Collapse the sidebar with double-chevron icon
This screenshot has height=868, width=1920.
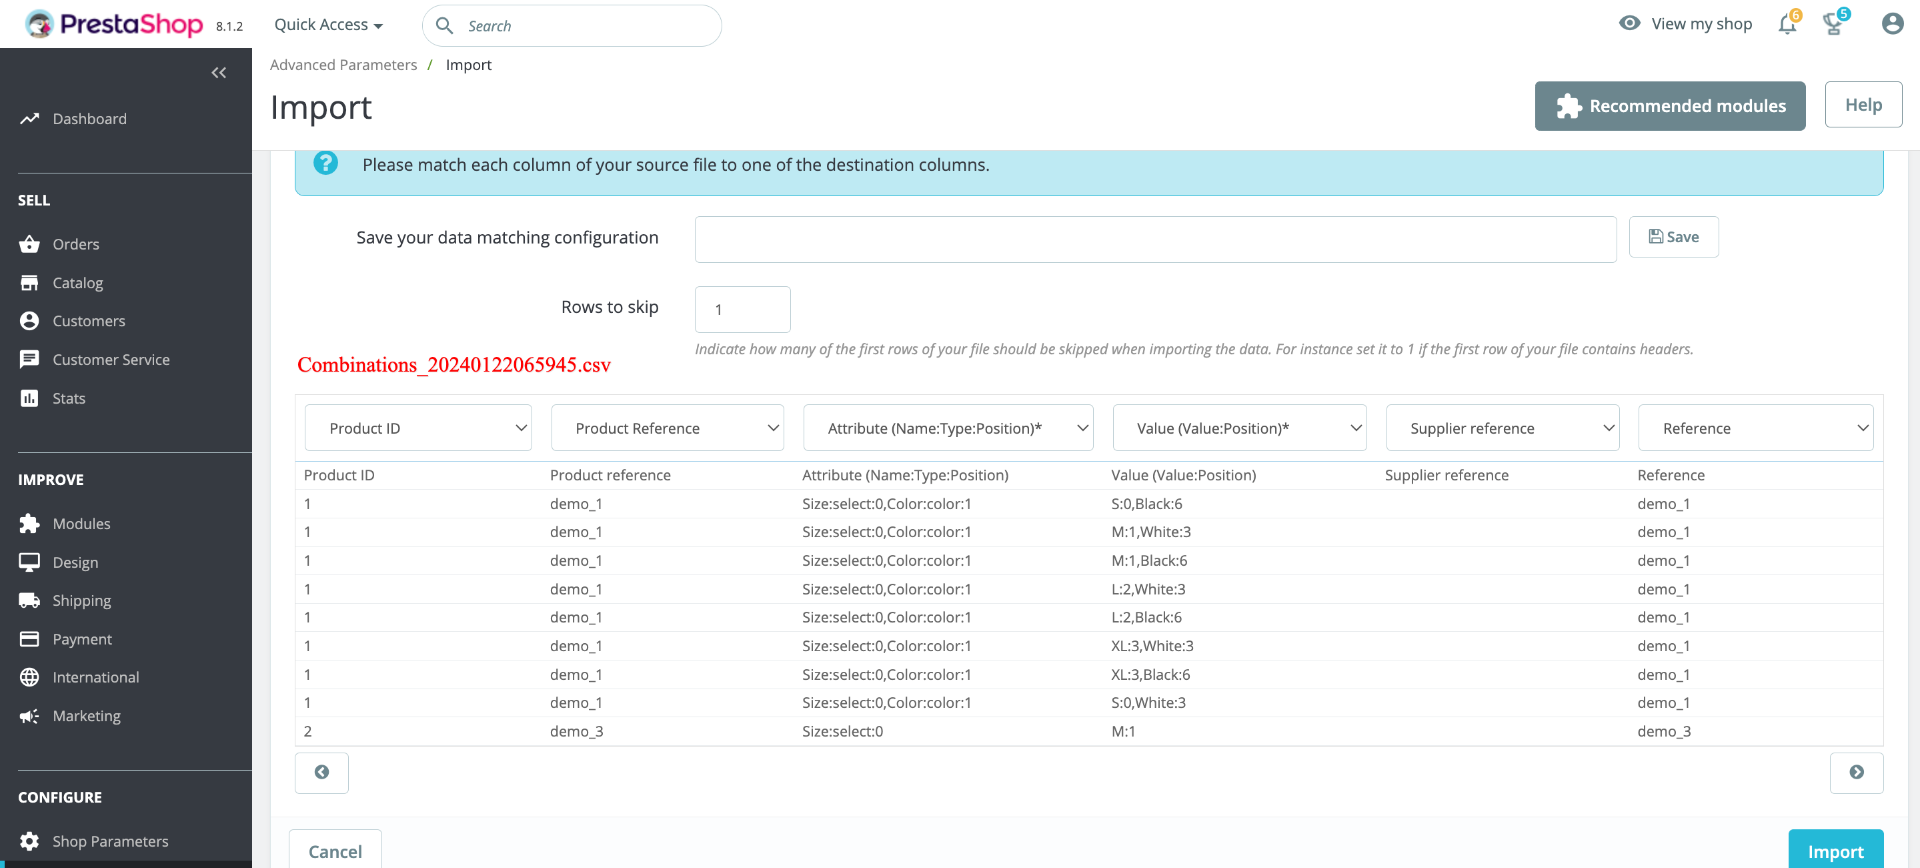[219, 73]
